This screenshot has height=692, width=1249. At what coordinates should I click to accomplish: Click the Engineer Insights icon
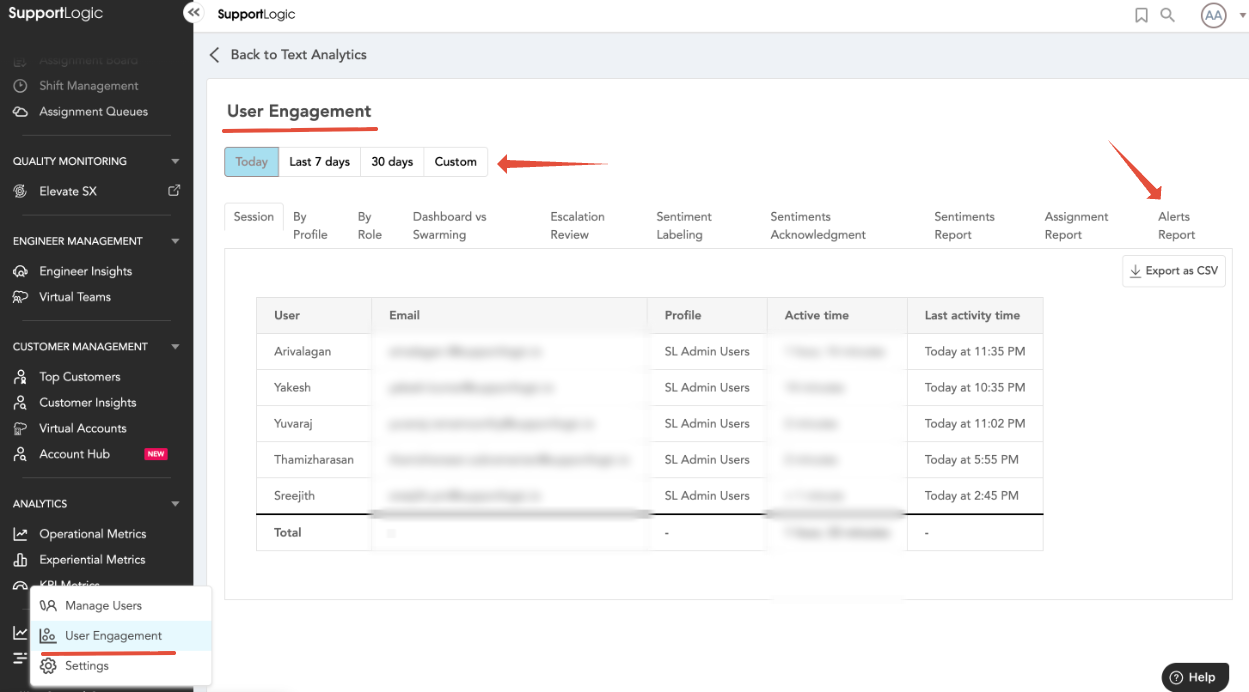click(x=20, y=271)
